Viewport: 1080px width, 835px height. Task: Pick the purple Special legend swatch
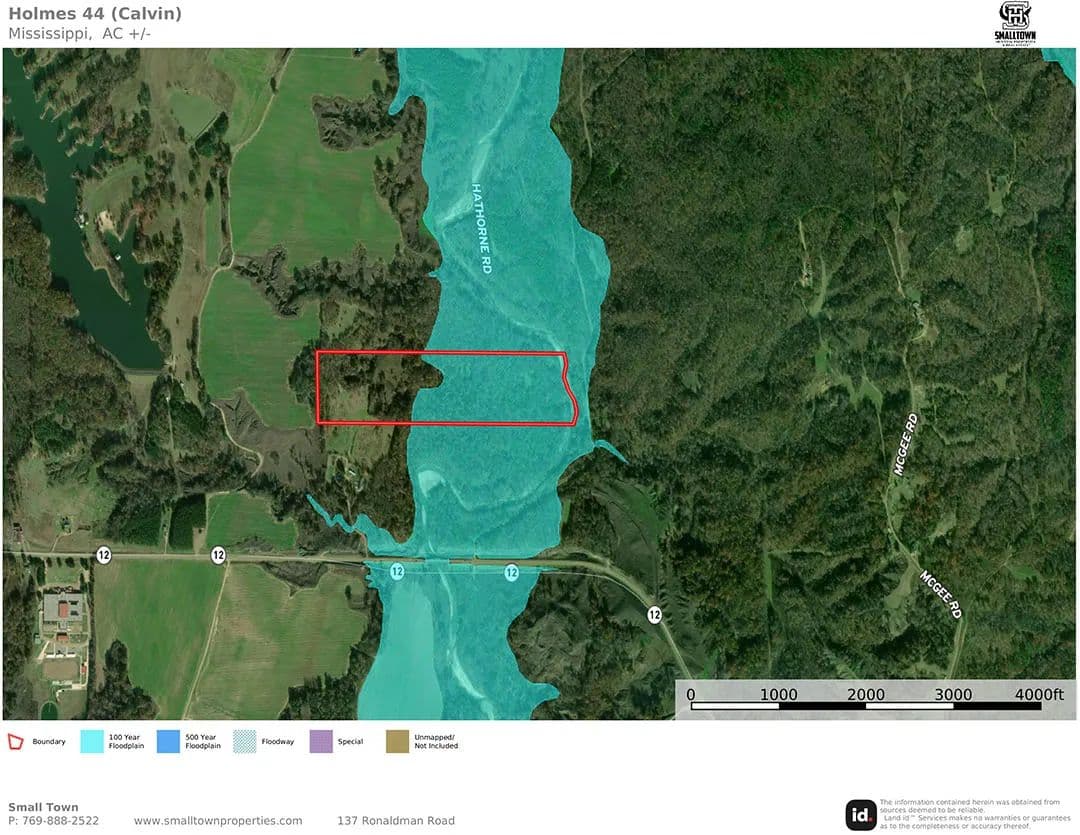(322, 741)
